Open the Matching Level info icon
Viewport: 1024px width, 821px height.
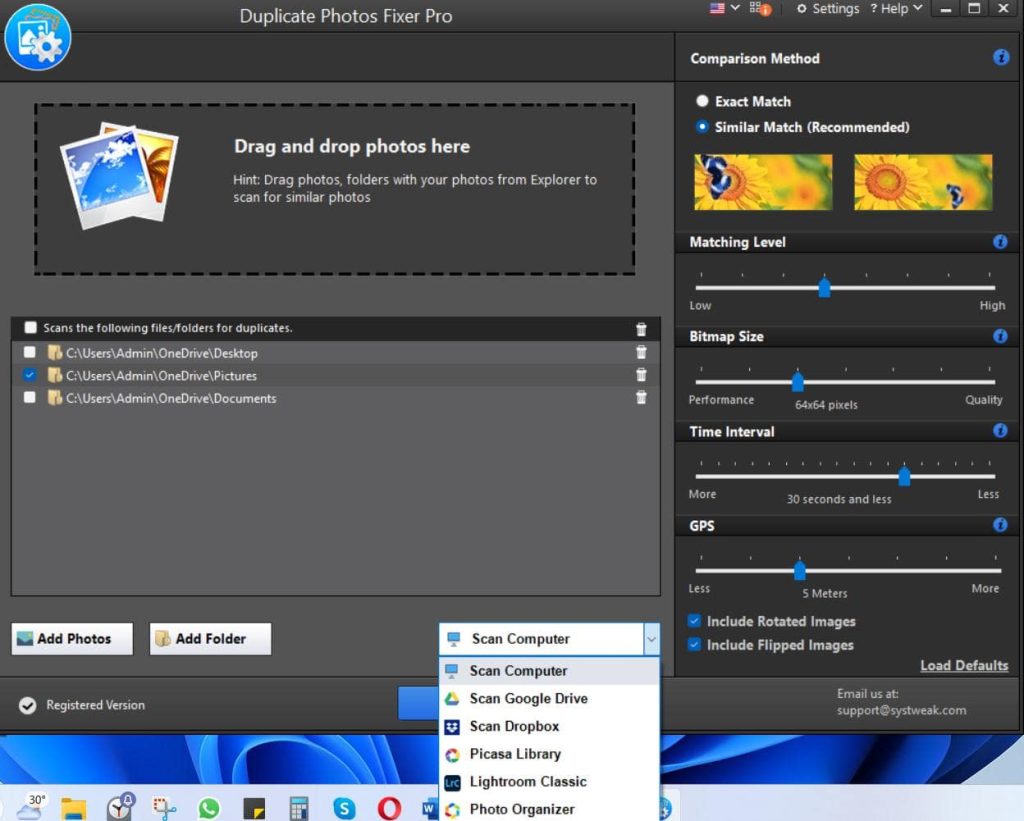click(x=1000, y=242)
